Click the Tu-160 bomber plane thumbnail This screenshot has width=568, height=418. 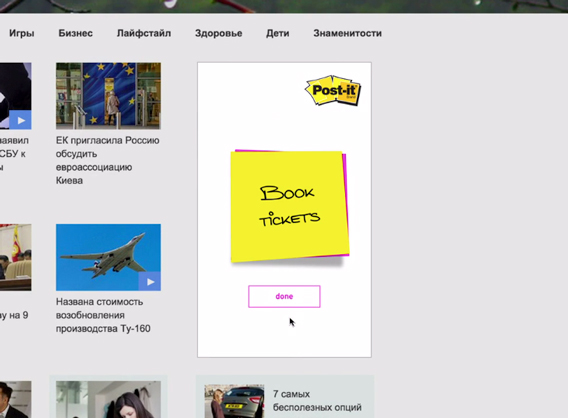click(108, 257)
